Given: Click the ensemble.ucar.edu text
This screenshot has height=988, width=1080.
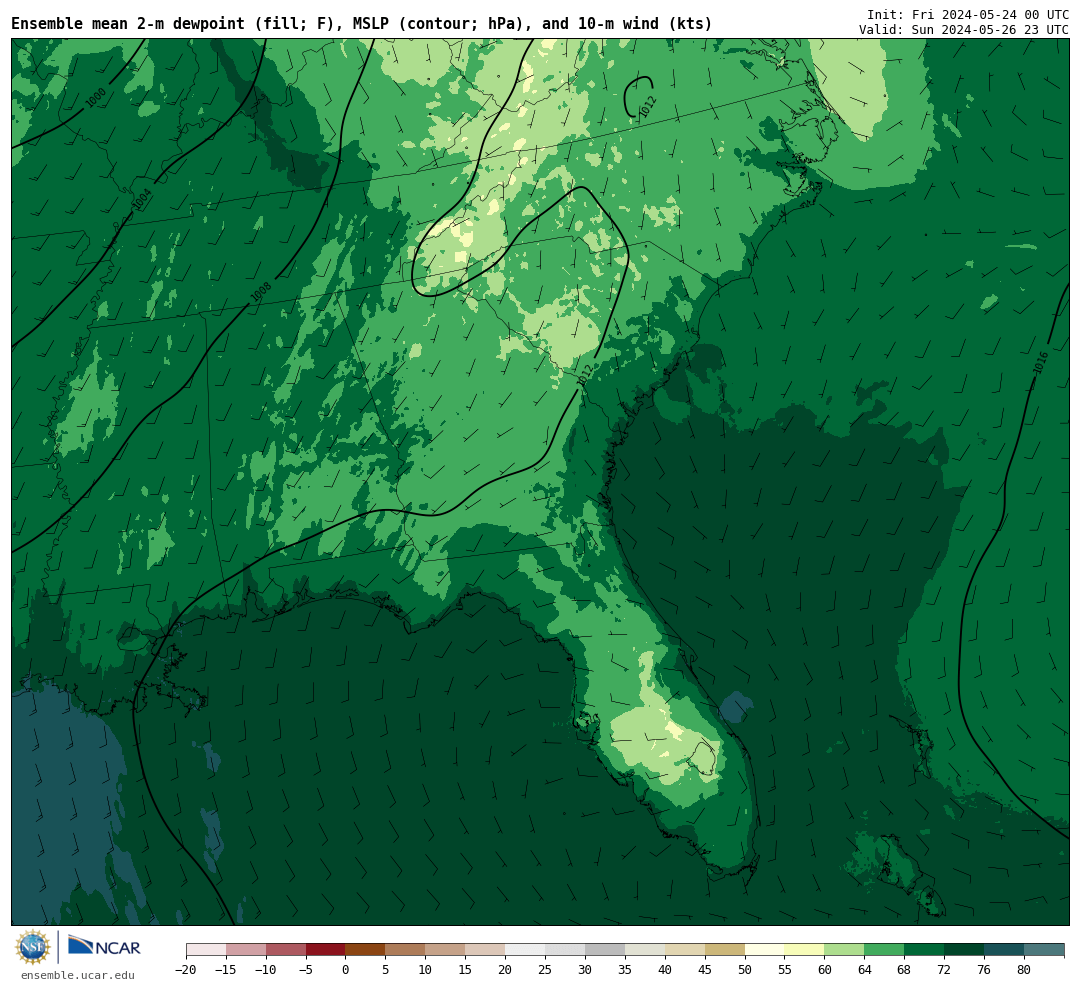Looking at the screenshot, I should pyautogui.click(x=78, y=975).
